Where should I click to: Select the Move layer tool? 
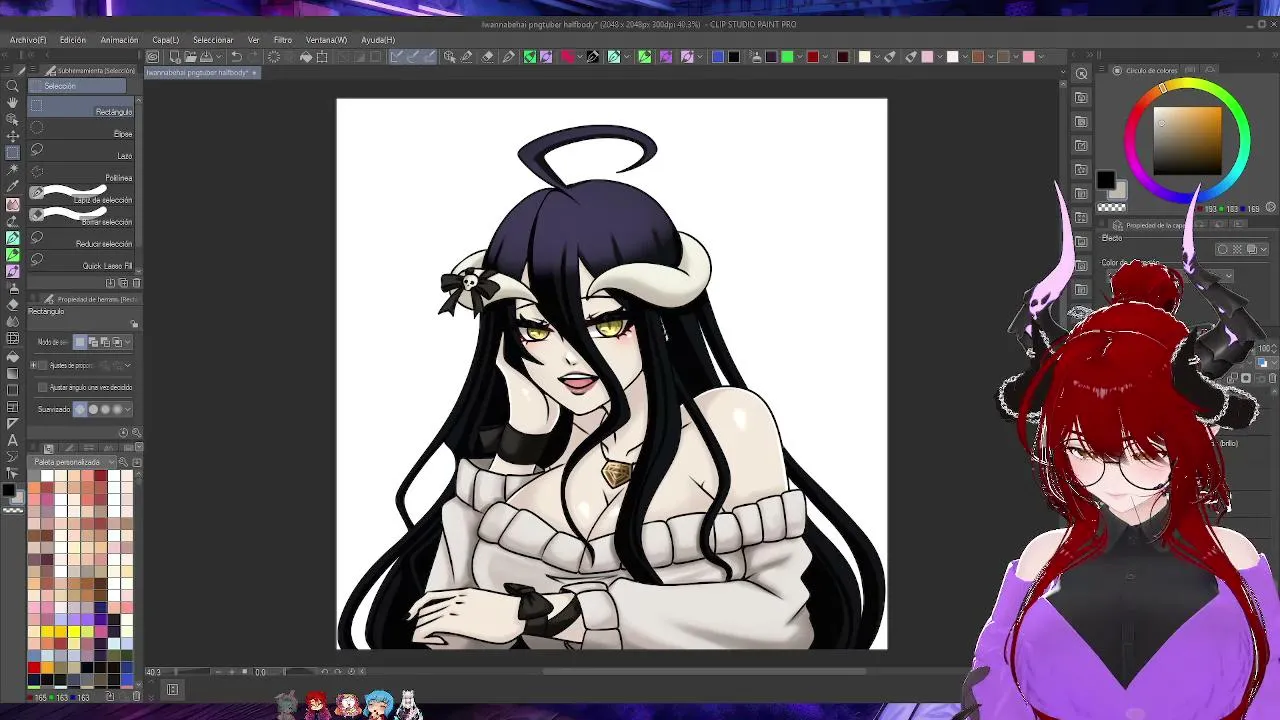click(x=12, y=136)
